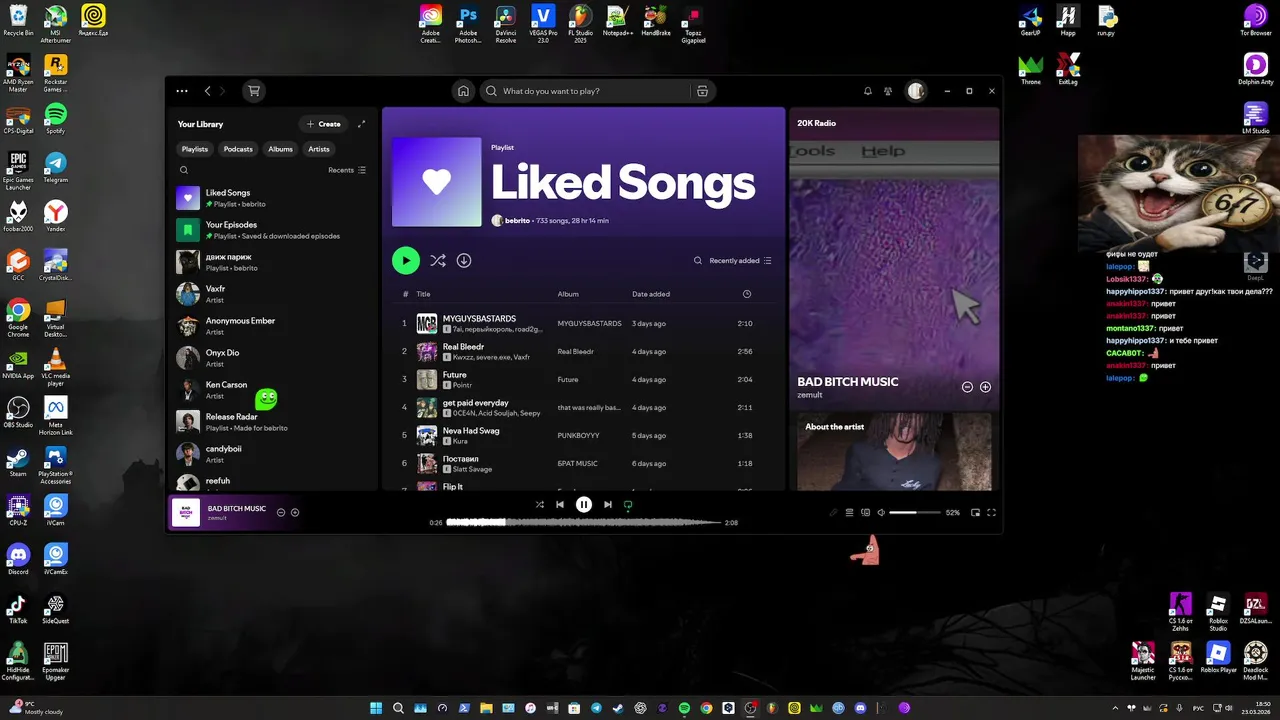
Task: Select the Neva Had Swag track
Action: click(583, 436)
